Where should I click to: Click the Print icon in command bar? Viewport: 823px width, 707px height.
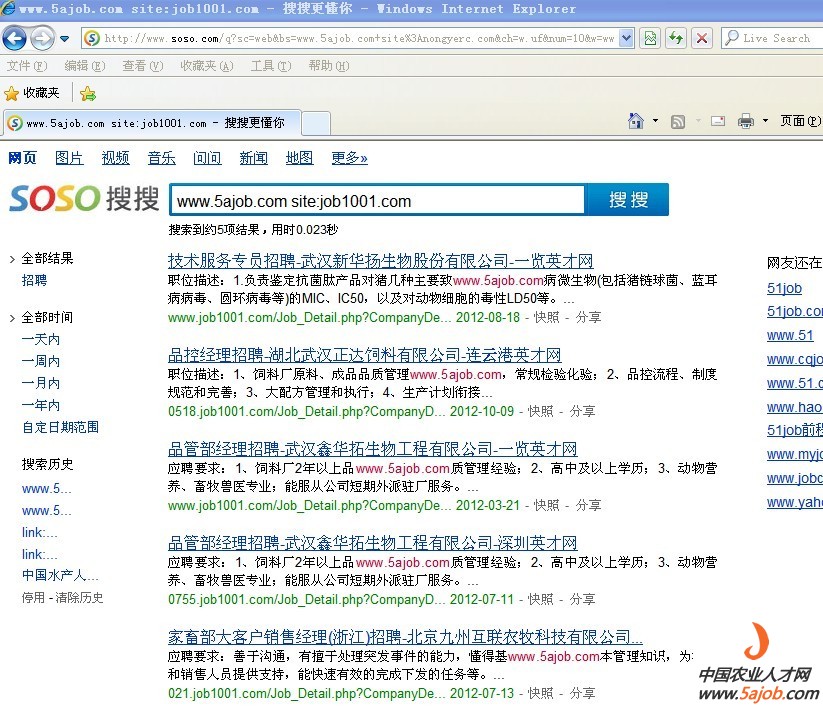click(746, 121)
